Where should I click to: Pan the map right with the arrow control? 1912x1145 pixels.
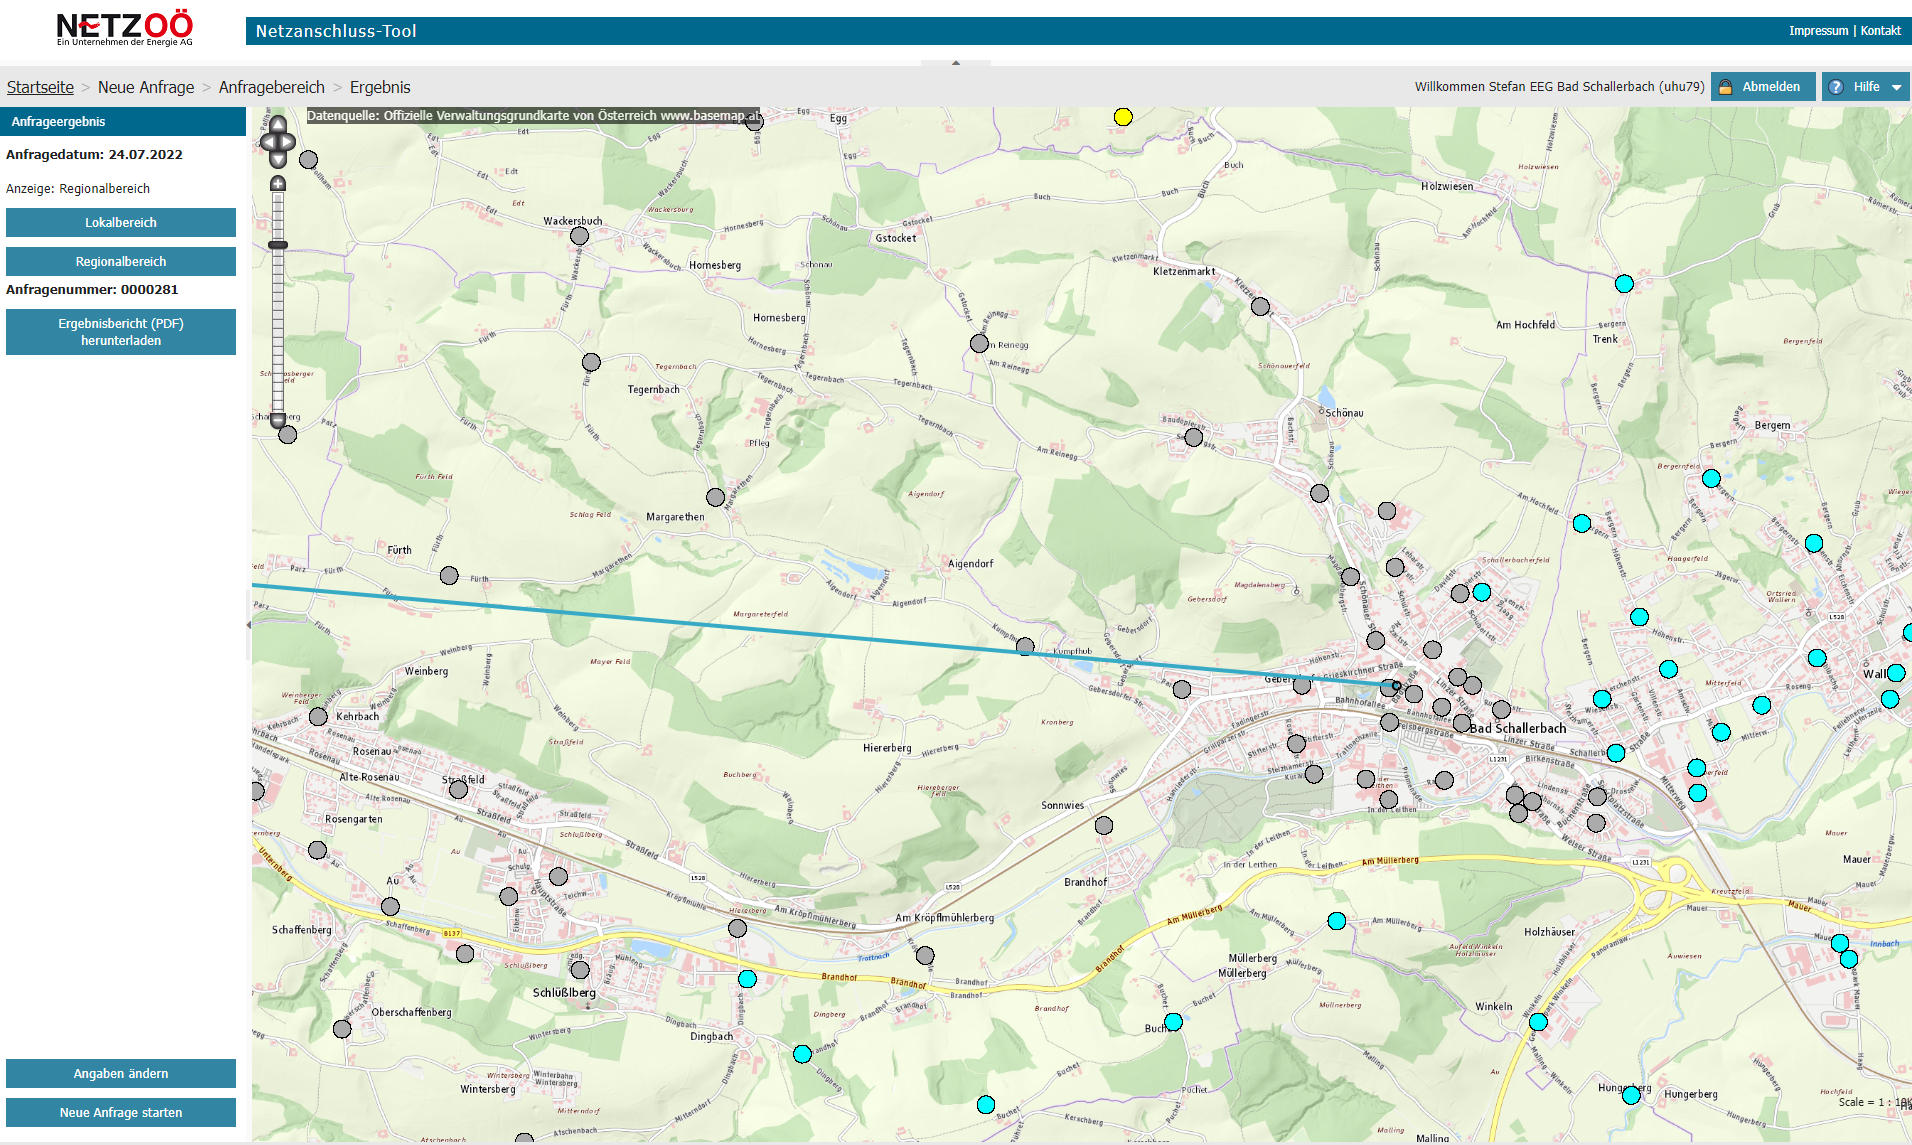click(x=290, y=141)
